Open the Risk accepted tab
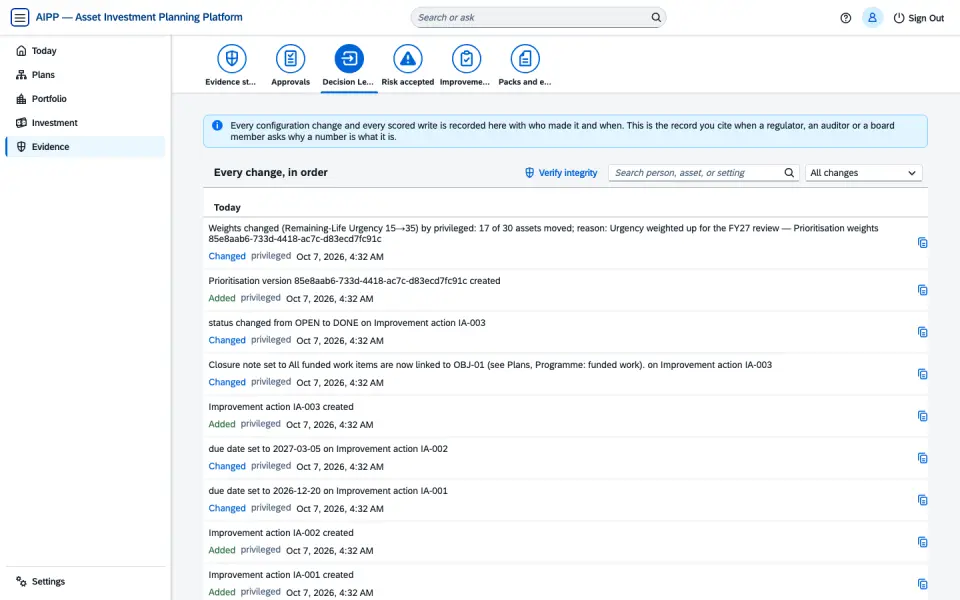 pos(408,66)
